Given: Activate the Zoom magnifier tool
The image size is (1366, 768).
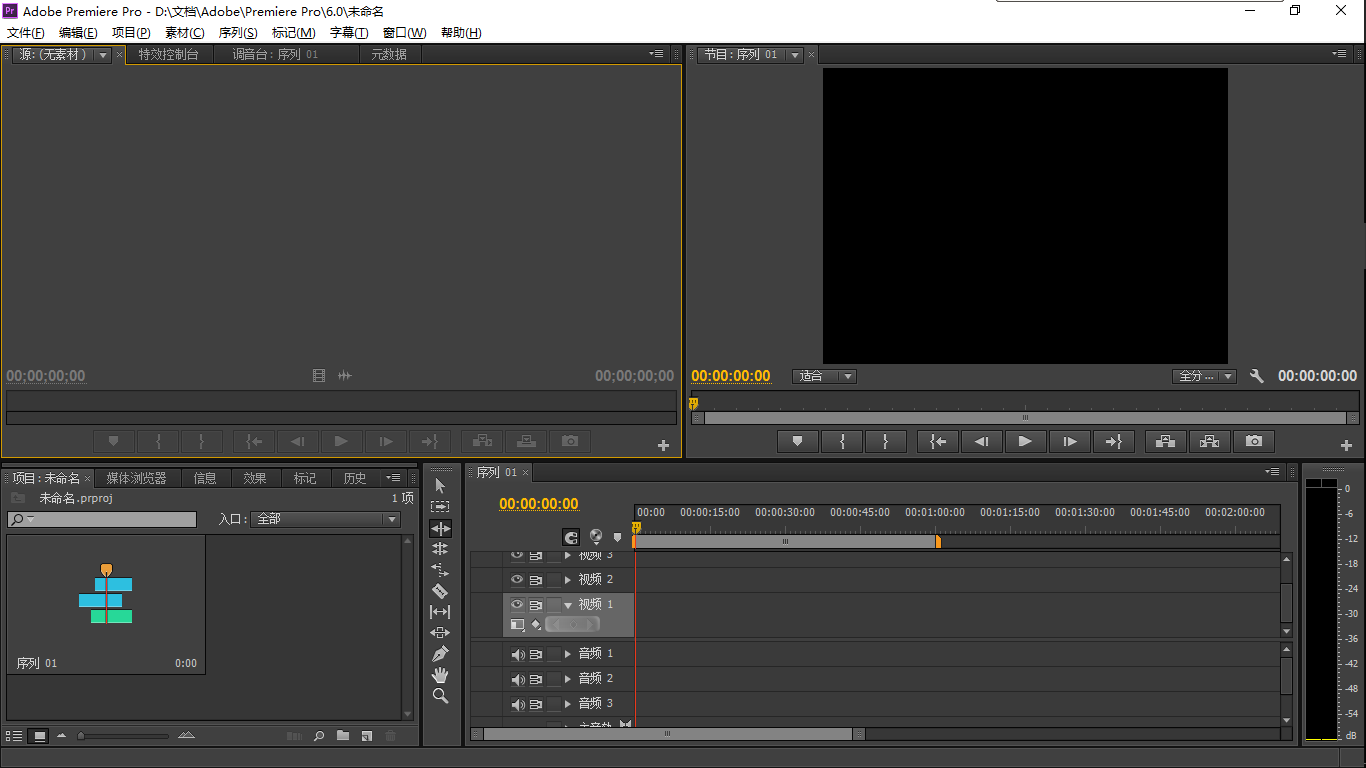Looking at the screenshot, I should 440,696.
